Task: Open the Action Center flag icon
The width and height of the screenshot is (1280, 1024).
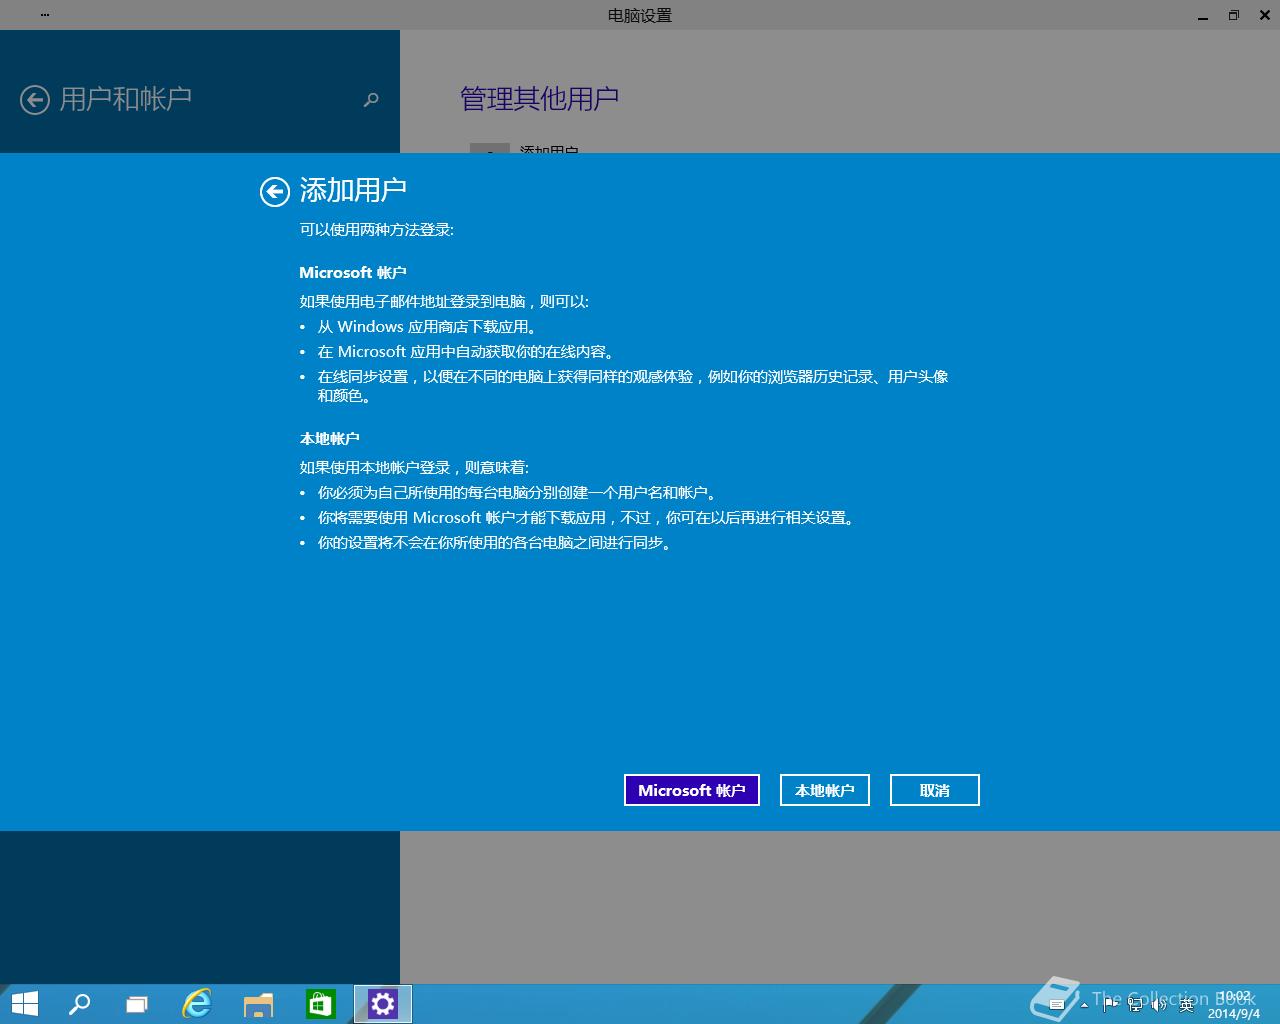Action: point(1111,1004)
